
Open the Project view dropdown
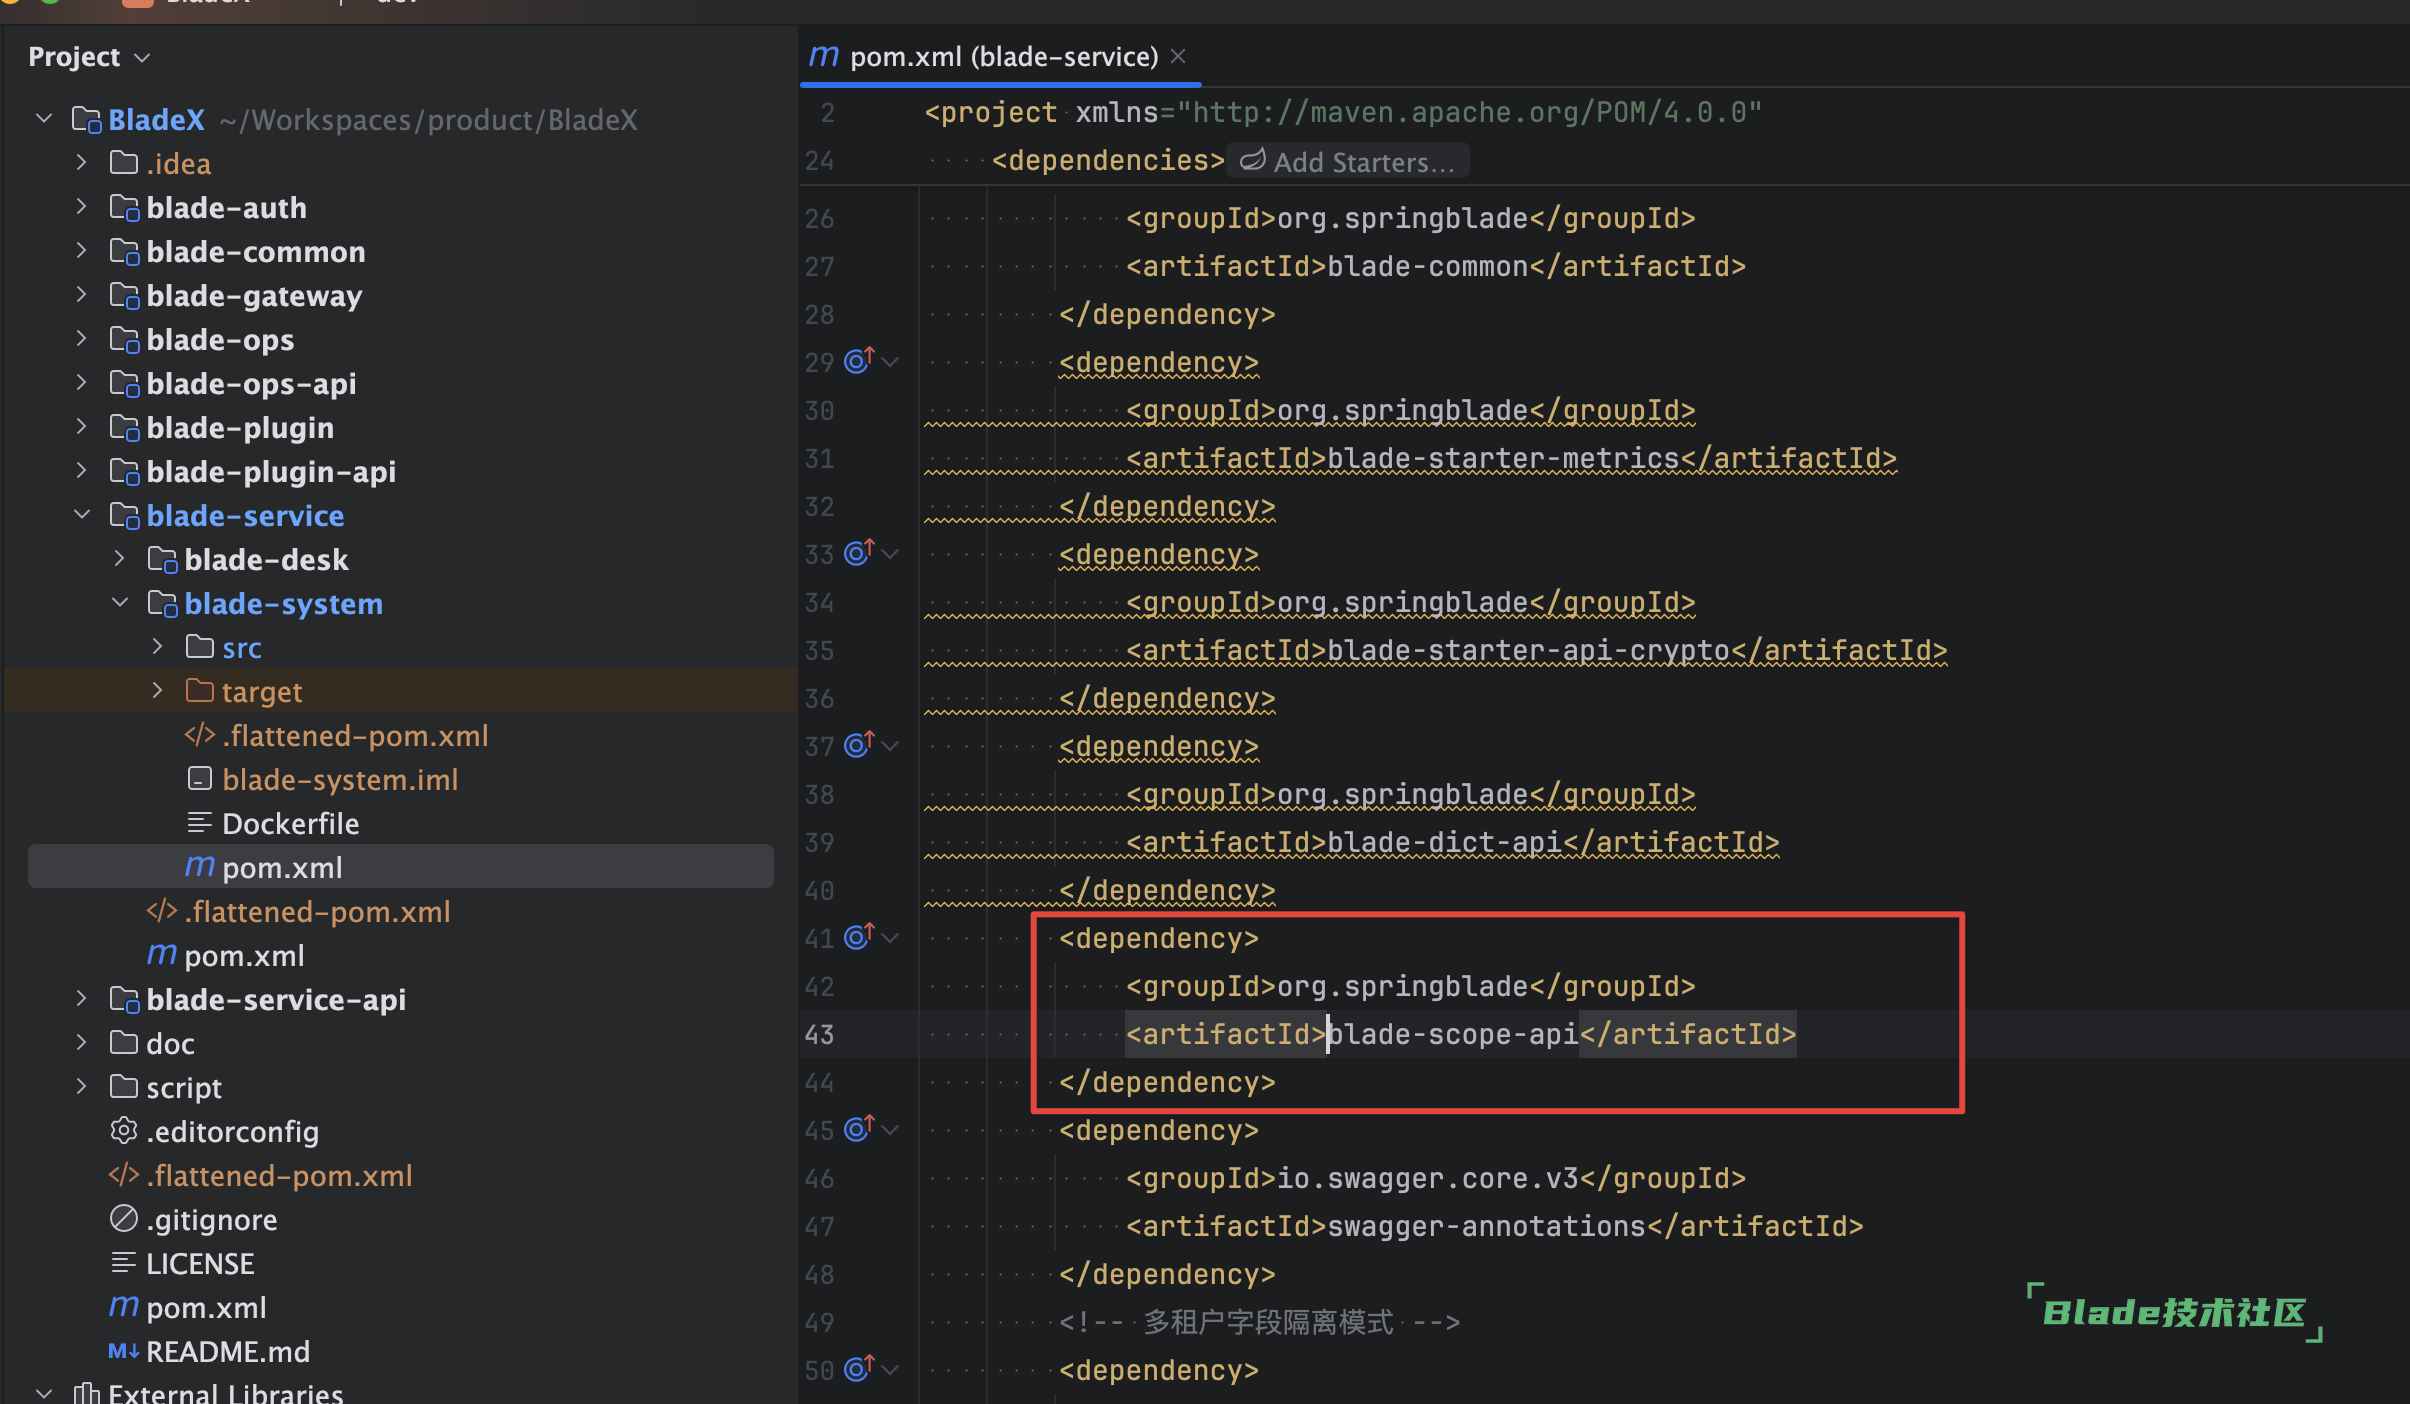[89, 57]
